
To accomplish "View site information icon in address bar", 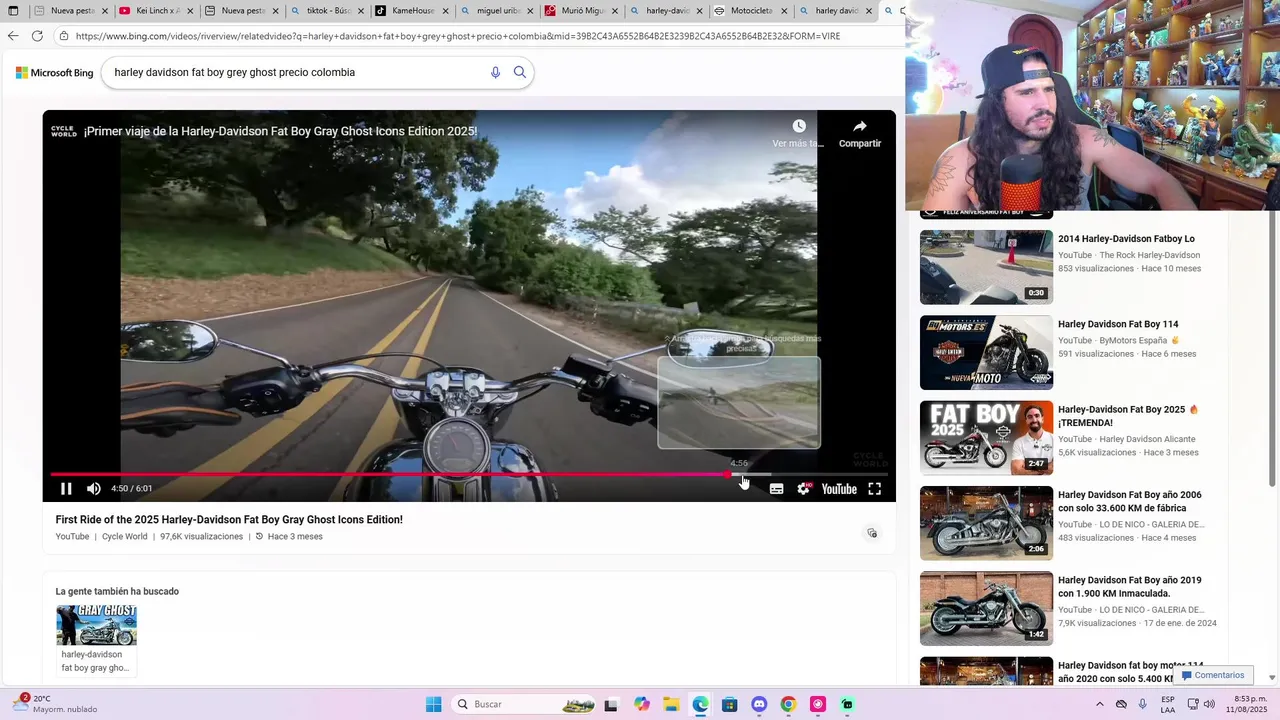I will coord(64,36).
